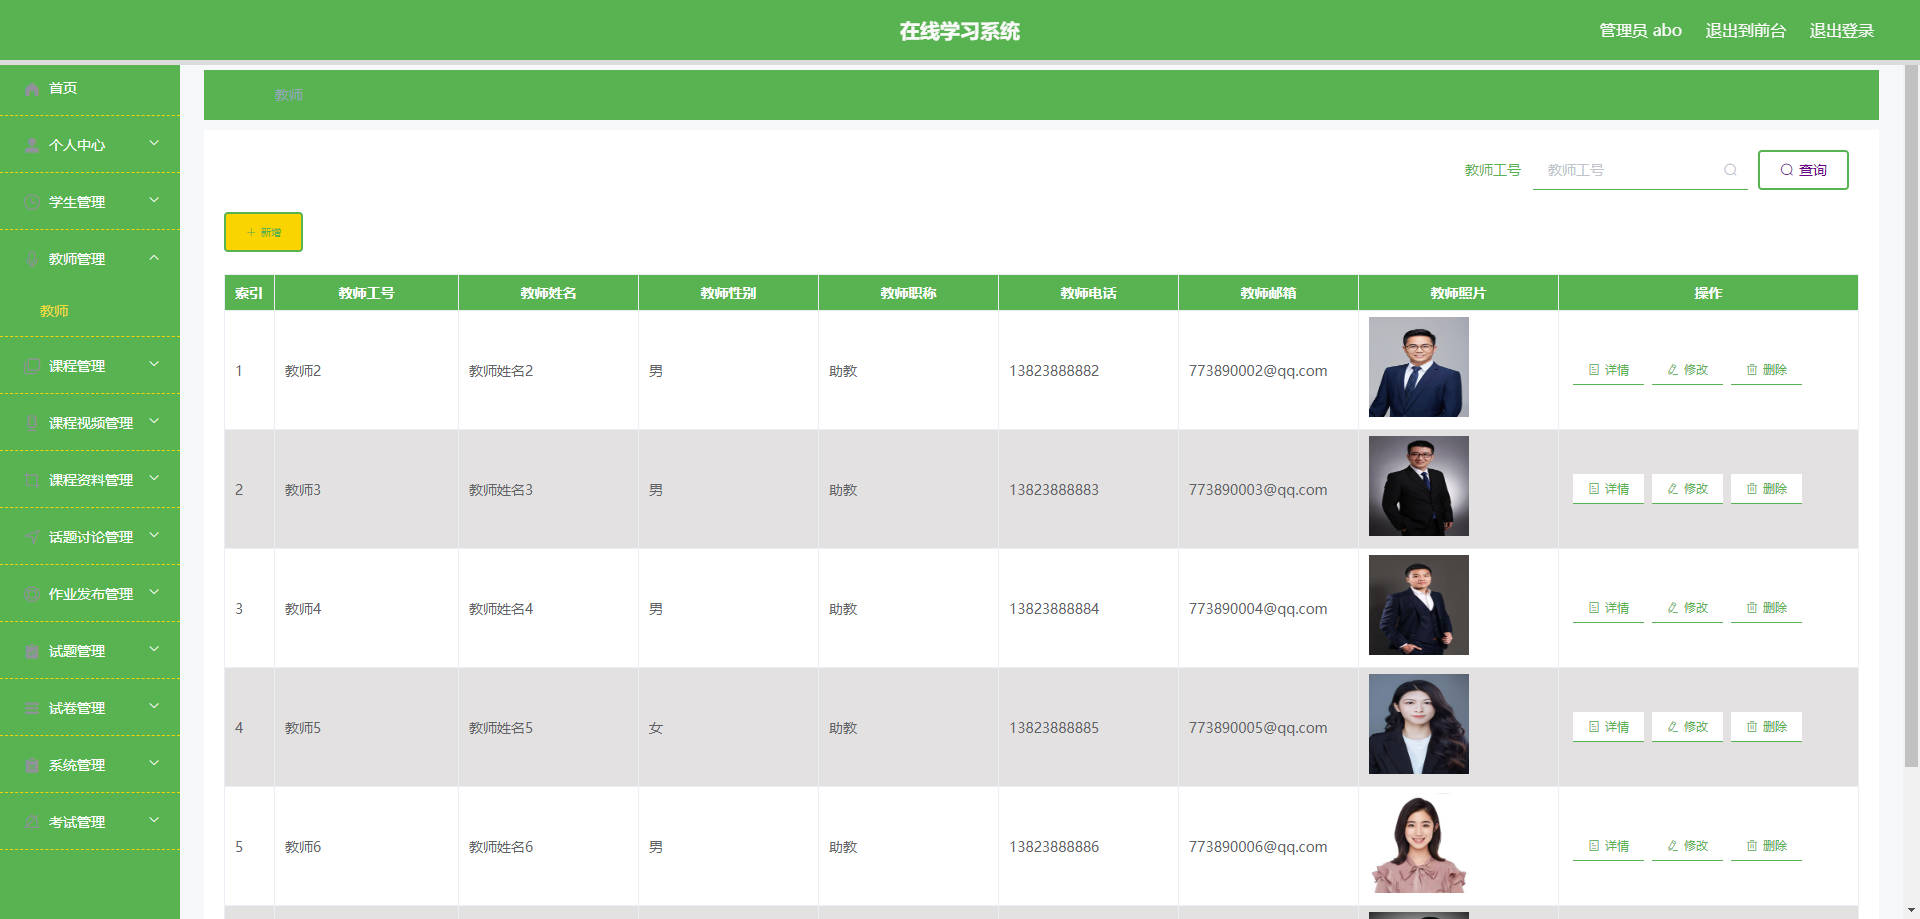The image size is (1920, 919).
Task: Click the photo thumbnail for 教师6
Action: 1418,843
